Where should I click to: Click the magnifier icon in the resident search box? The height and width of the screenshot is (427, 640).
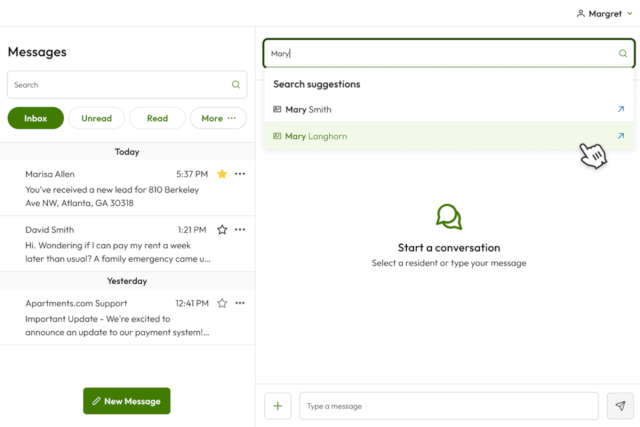tap(622, 53)
